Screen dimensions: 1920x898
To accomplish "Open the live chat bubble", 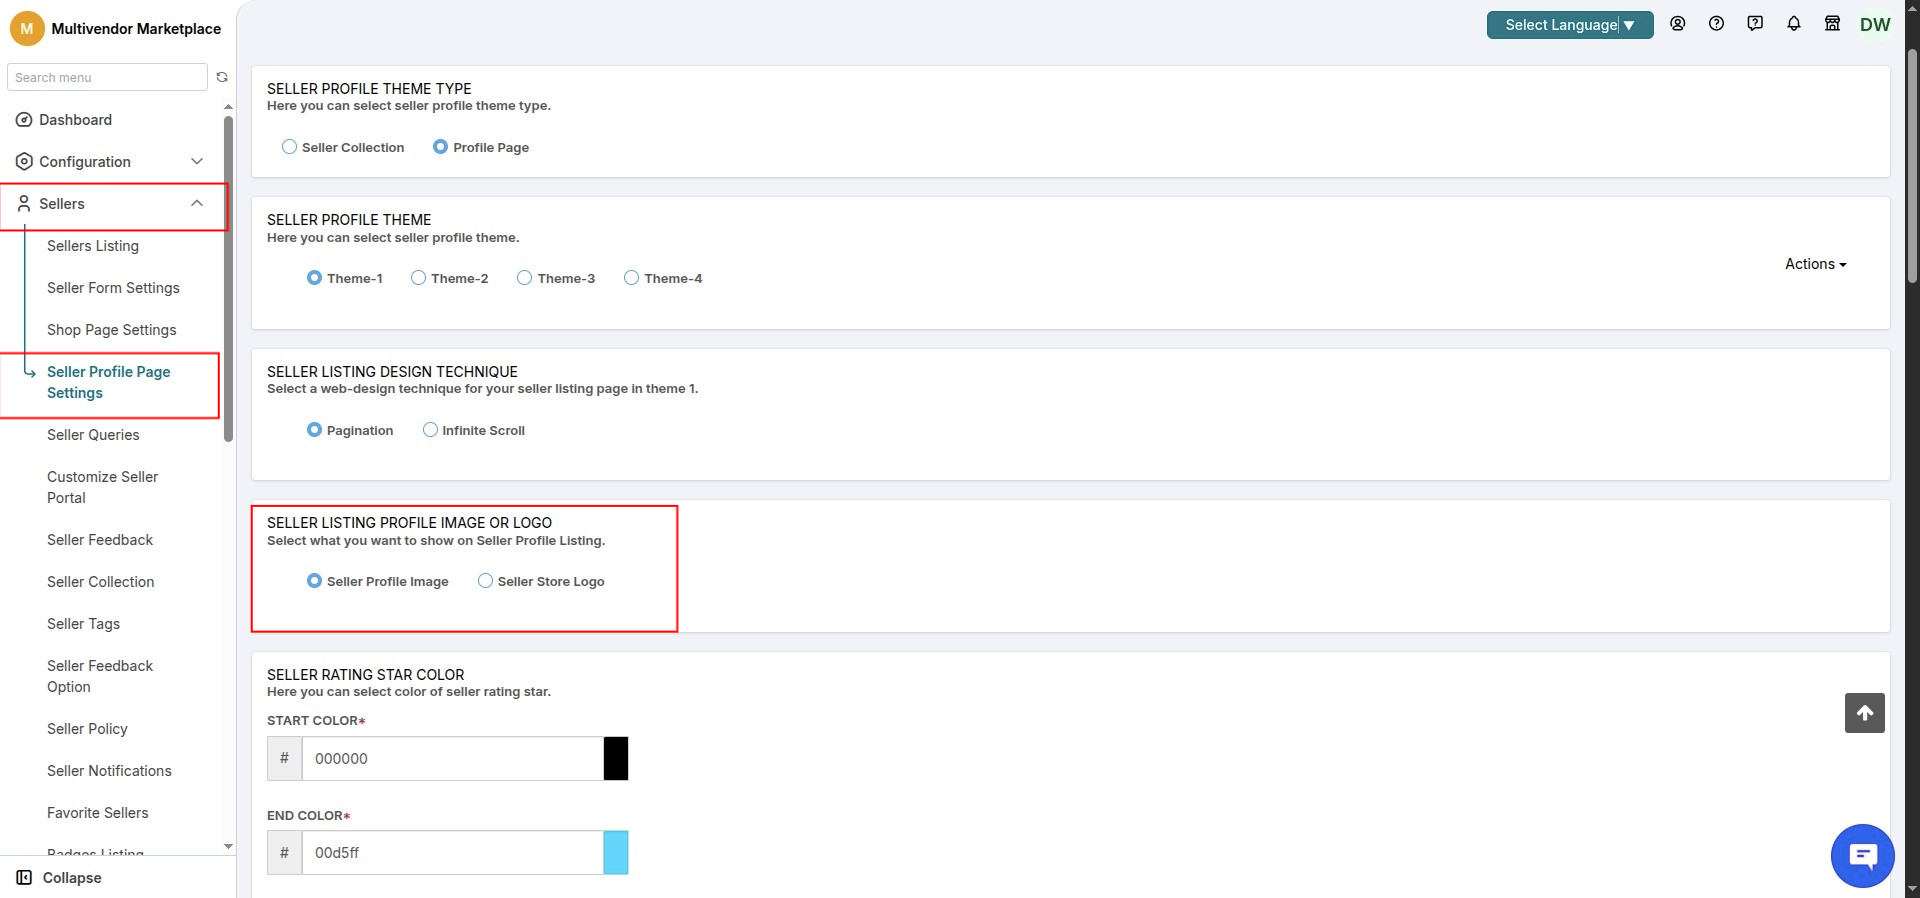I will pyautogui.click(x=1863, y=856).
